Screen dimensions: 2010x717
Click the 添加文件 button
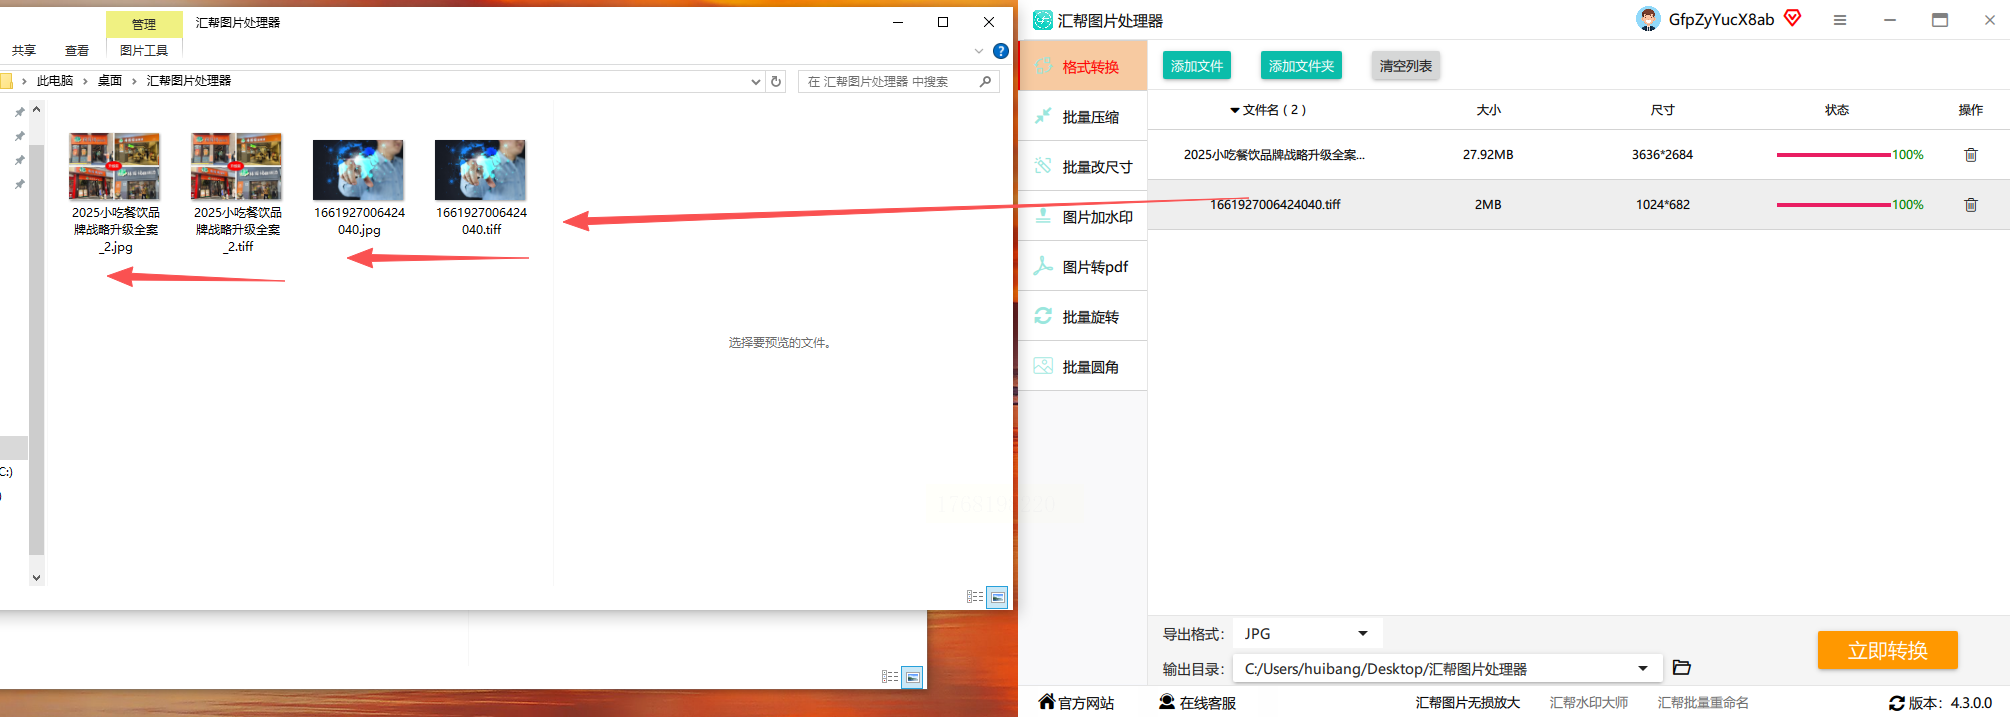click(x=1196, y=66)
